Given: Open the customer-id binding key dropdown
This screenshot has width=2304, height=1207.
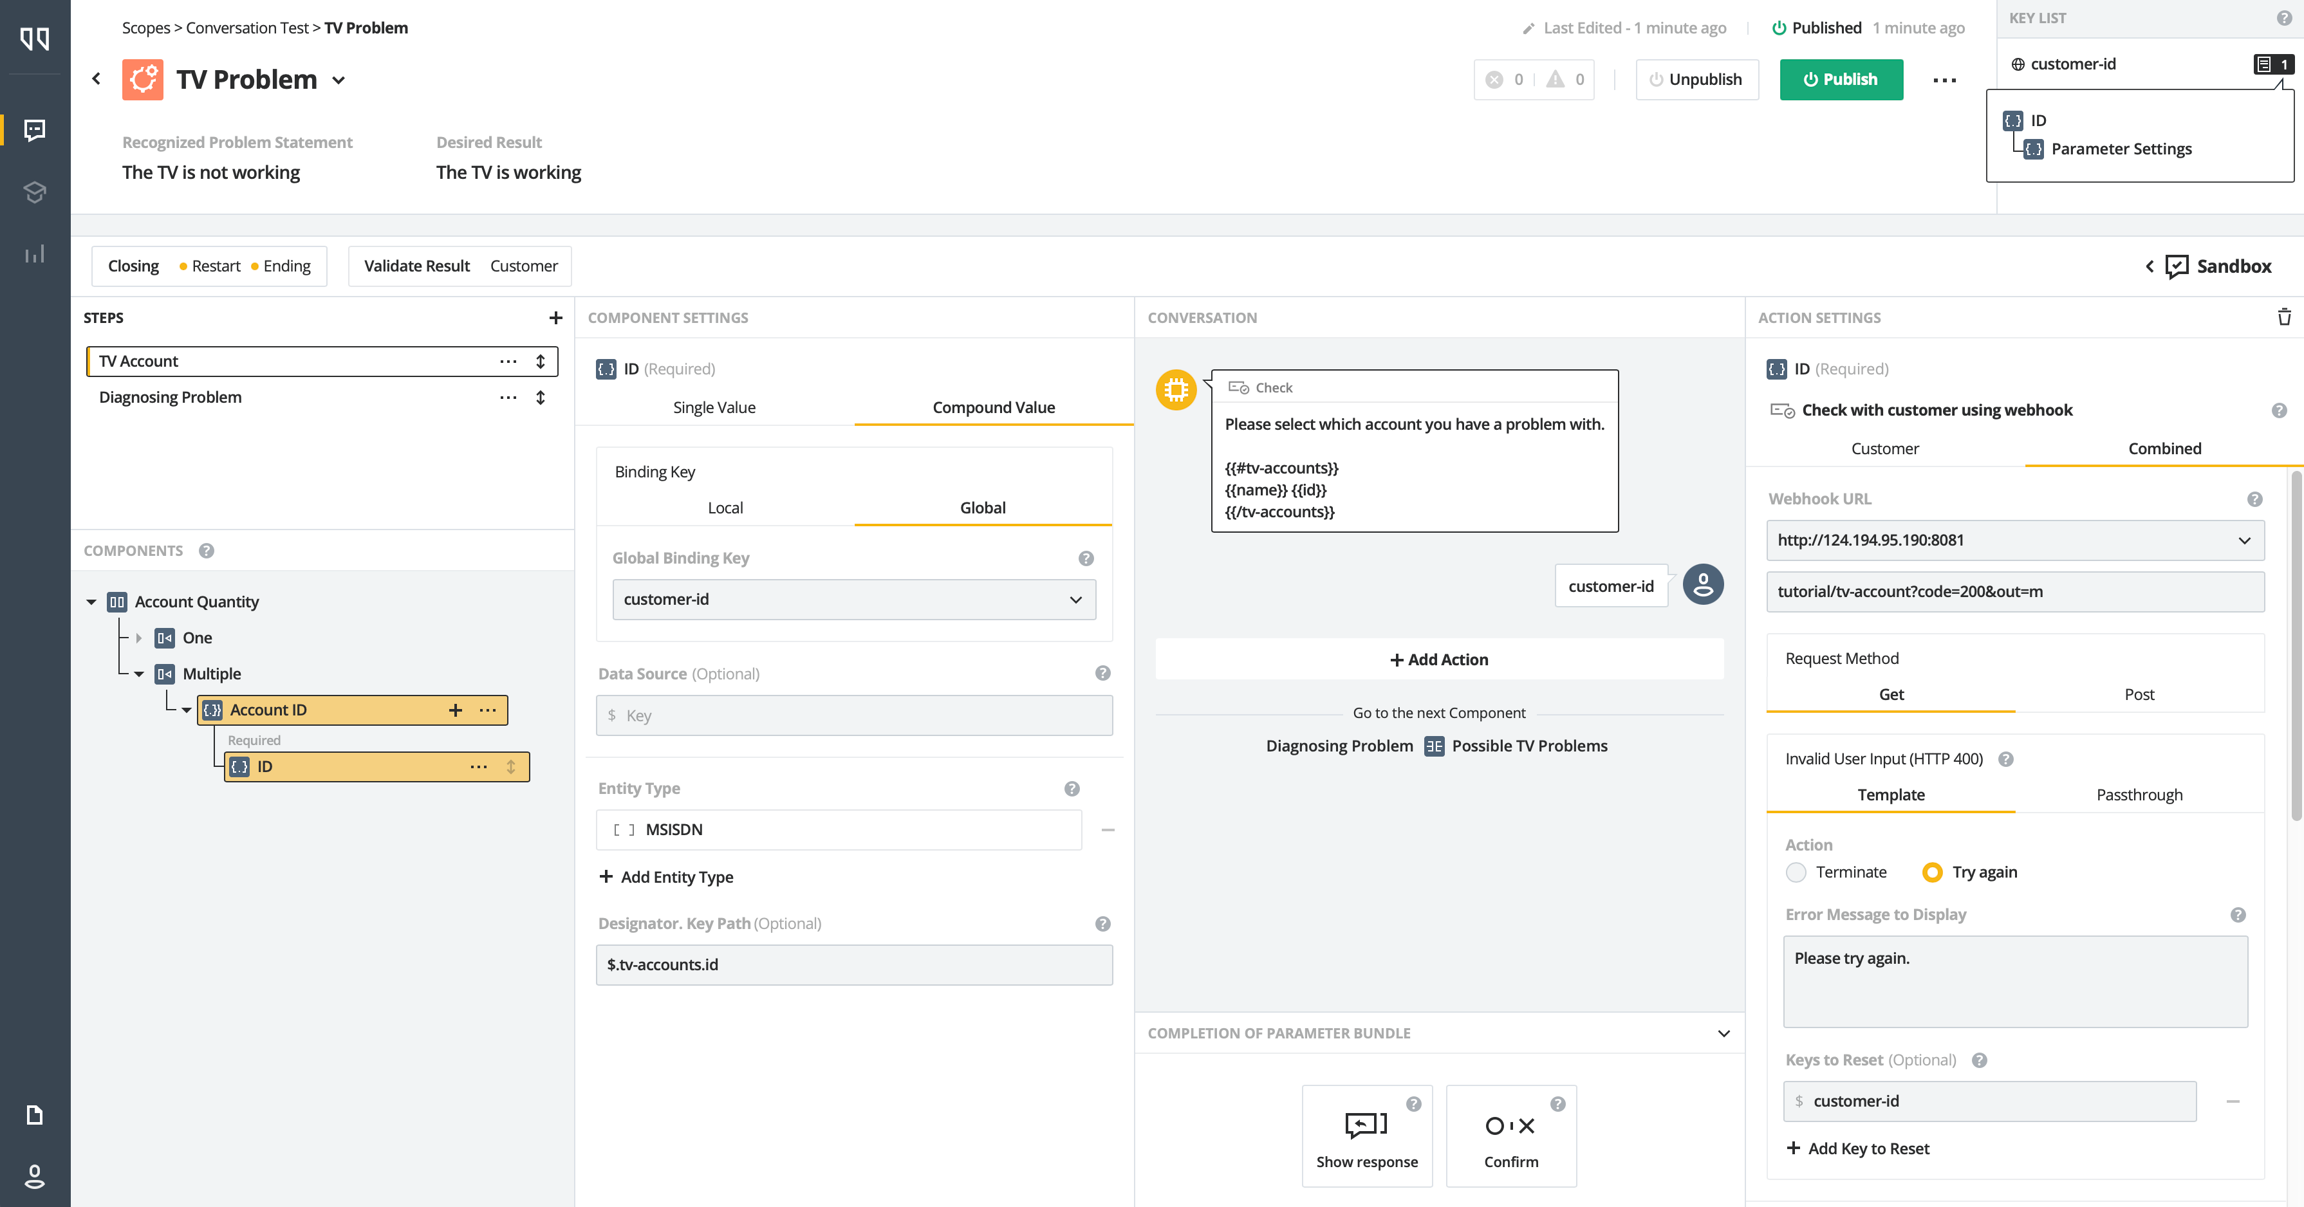Looking at the screenshot, I should pyautogui.click(x=853, y=600).
